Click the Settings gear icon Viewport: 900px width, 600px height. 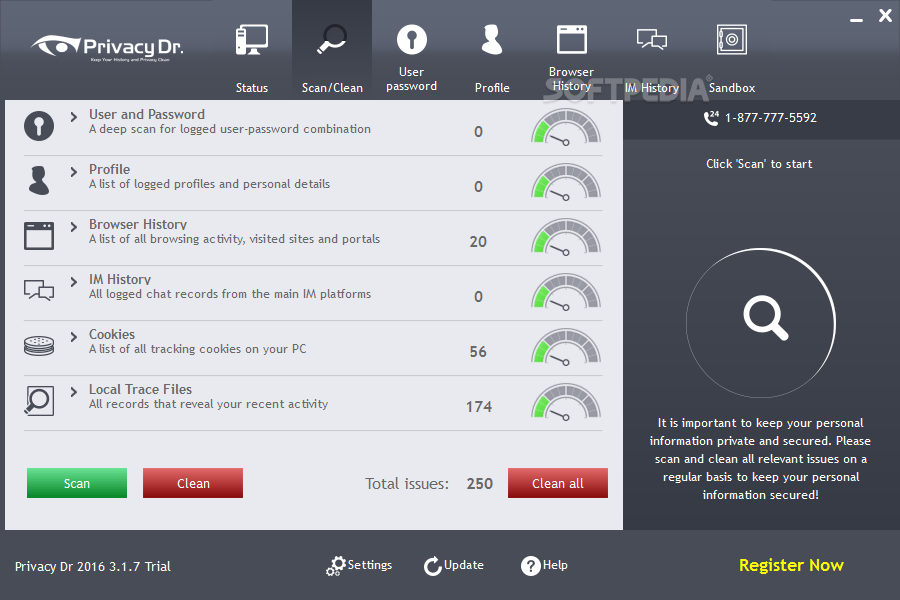[336, 566]
